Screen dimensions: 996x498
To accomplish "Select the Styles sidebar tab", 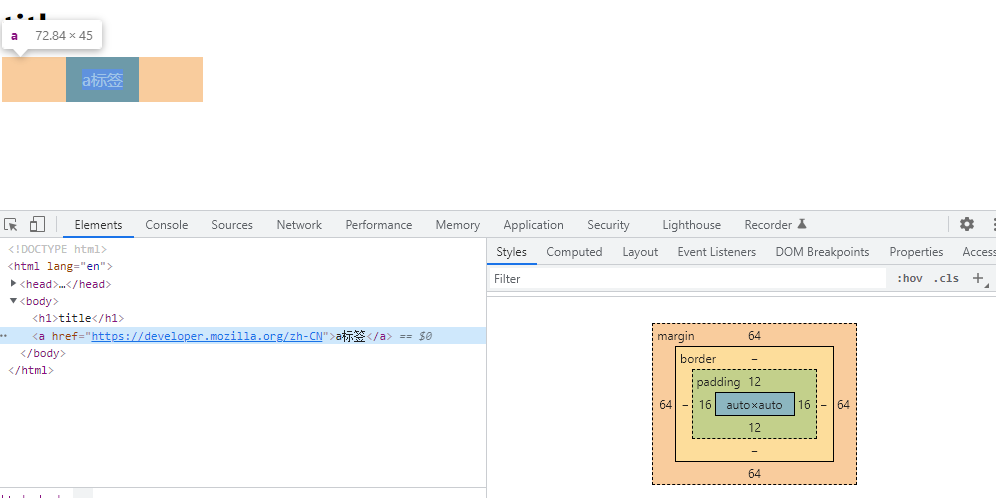I will pos(511,252).
